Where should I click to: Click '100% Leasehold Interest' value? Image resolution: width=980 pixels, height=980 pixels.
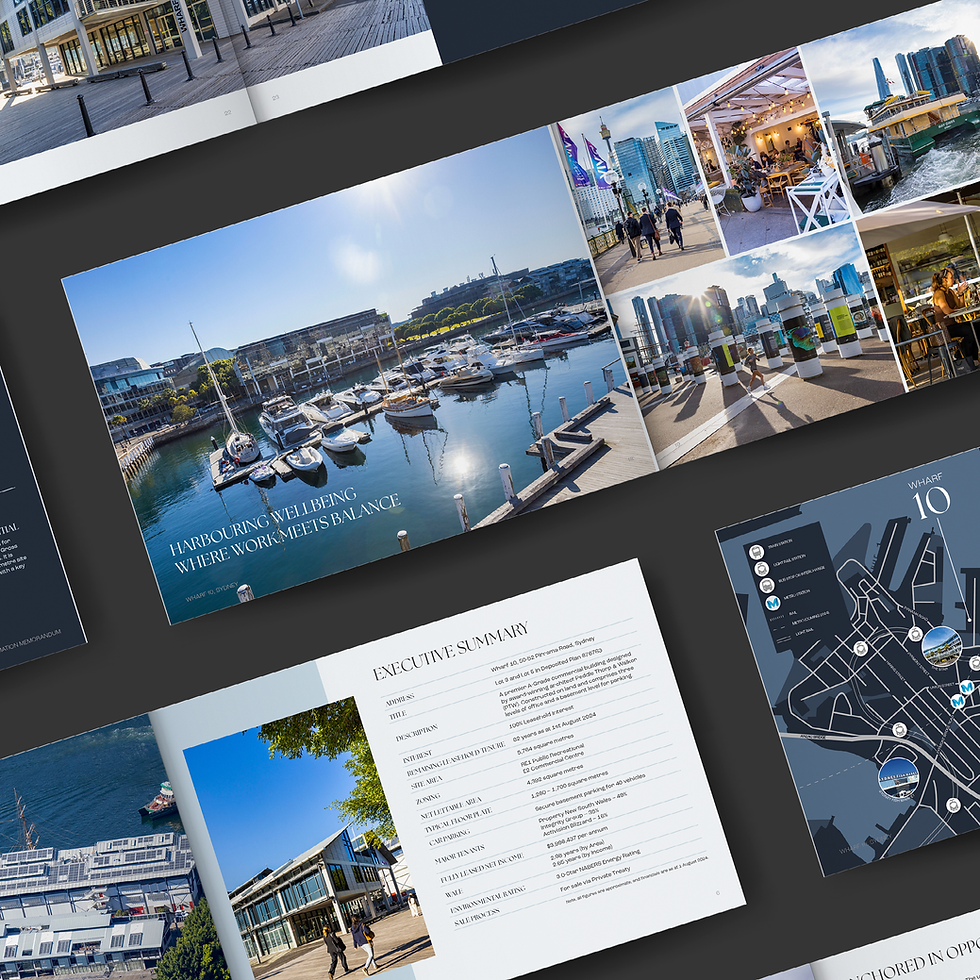pyautogui.click(x=541, y=719)
